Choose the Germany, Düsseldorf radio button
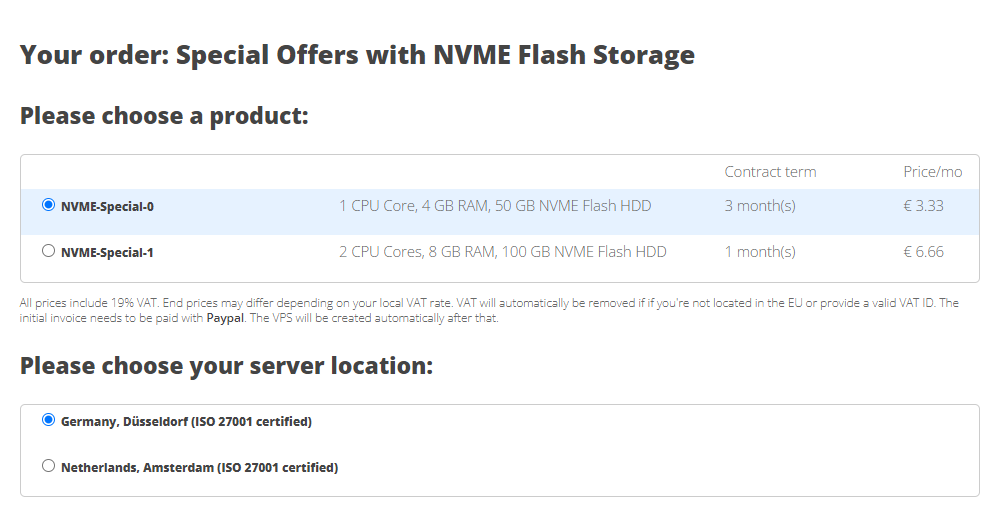Viewport: 987px width, 515px height. tap(48, 420)
